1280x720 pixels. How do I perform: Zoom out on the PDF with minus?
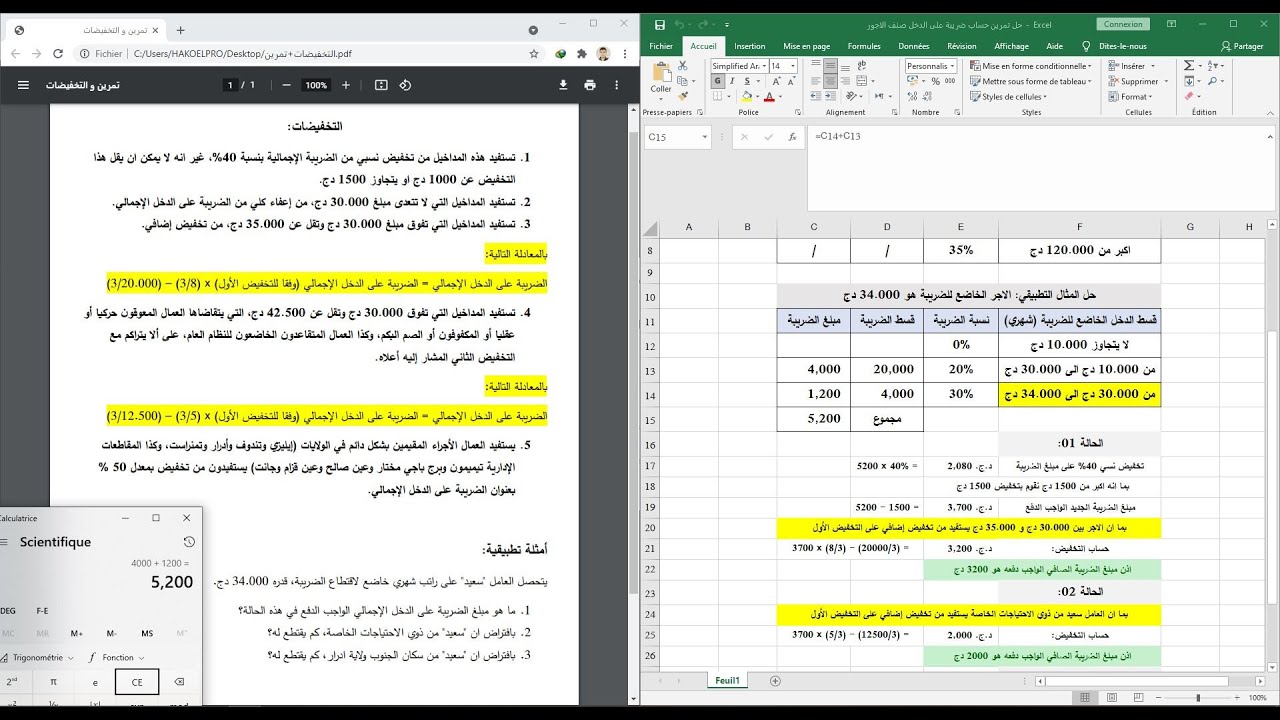pos(287,85)
